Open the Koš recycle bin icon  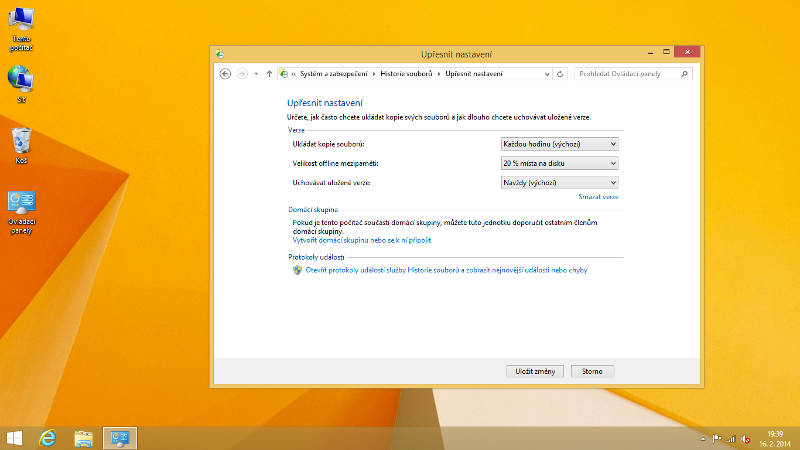click(x=21, y=142)
